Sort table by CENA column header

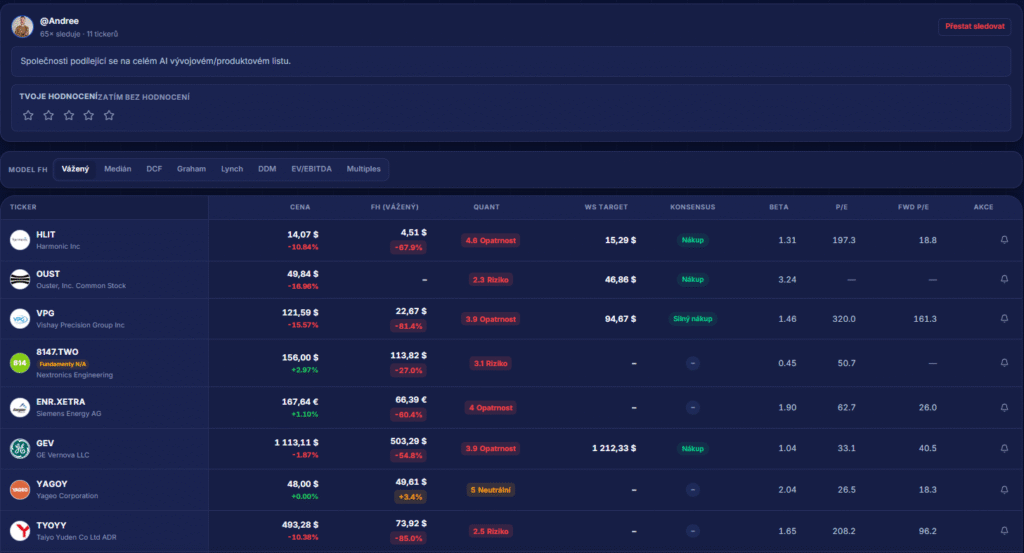coord(300,207)
